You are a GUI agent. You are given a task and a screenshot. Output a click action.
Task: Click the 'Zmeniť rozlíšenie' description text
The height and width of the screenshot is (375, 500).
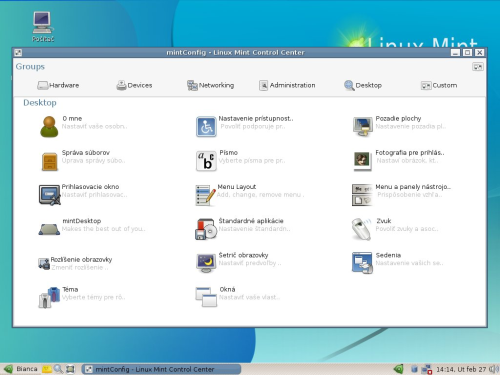(x=80, y=268)
